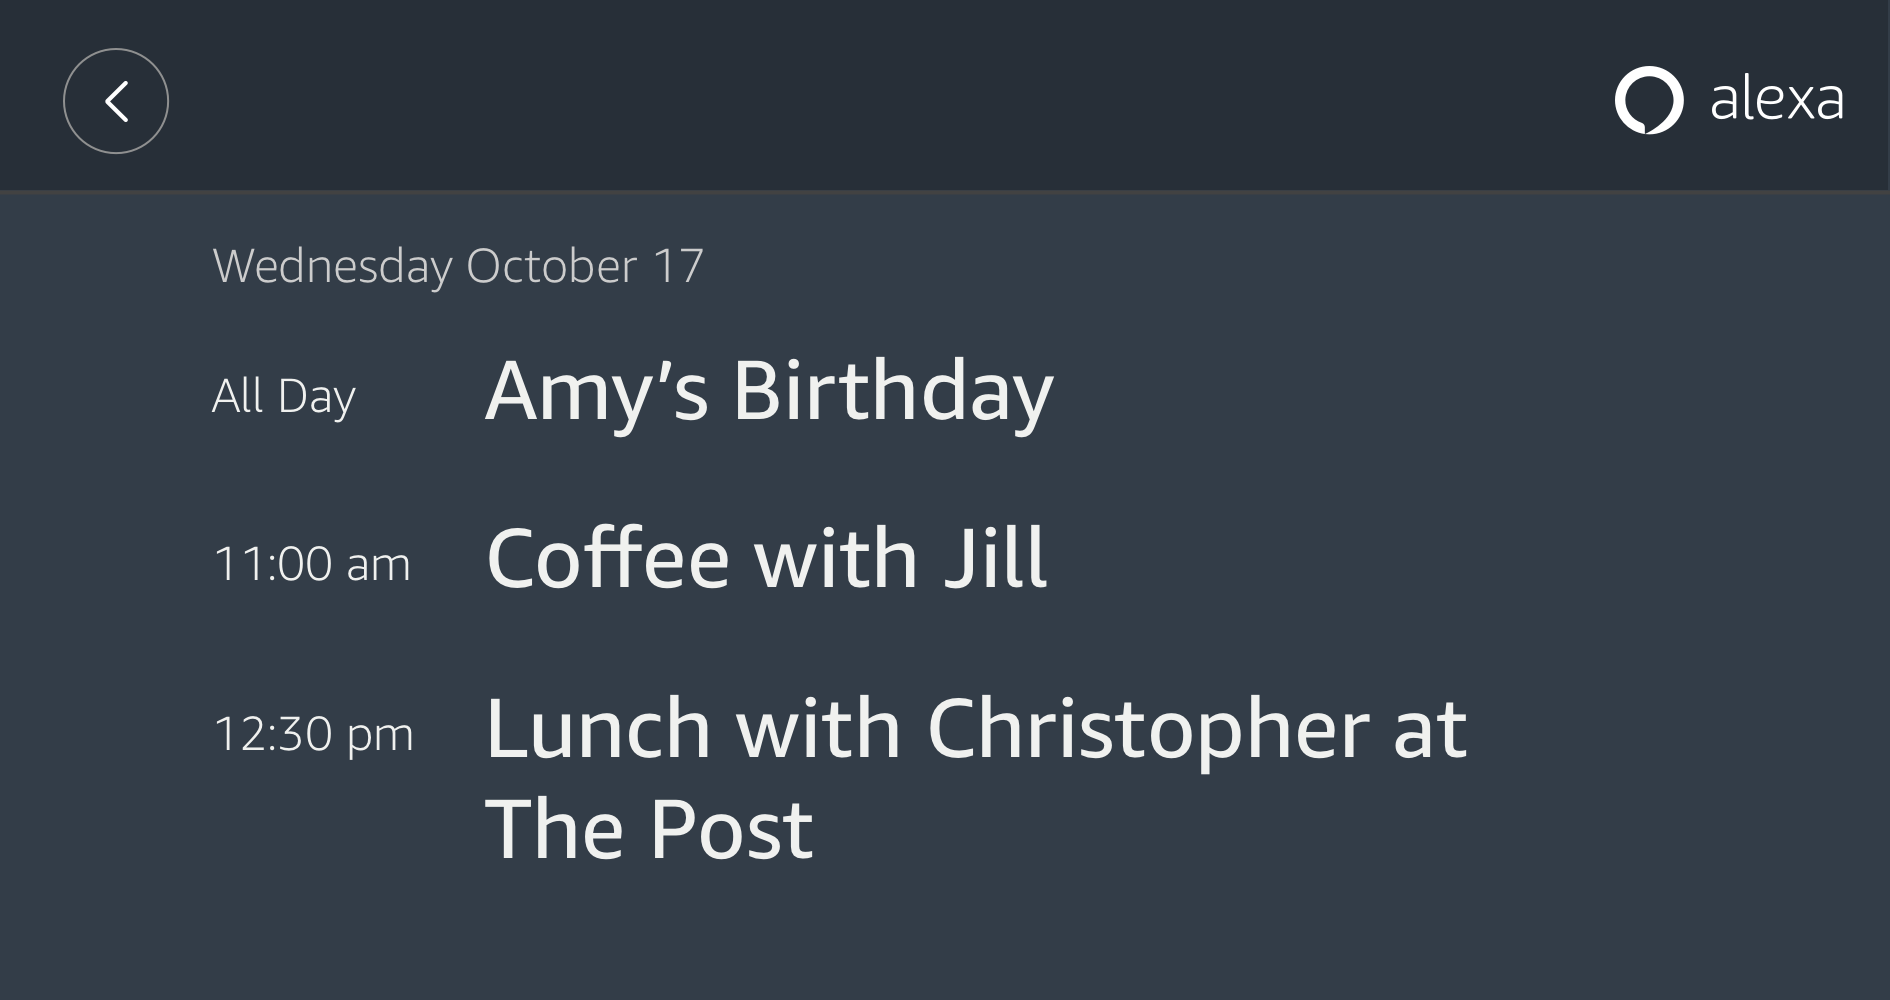Click the name Jill in the coffee event

coord(996,559)
